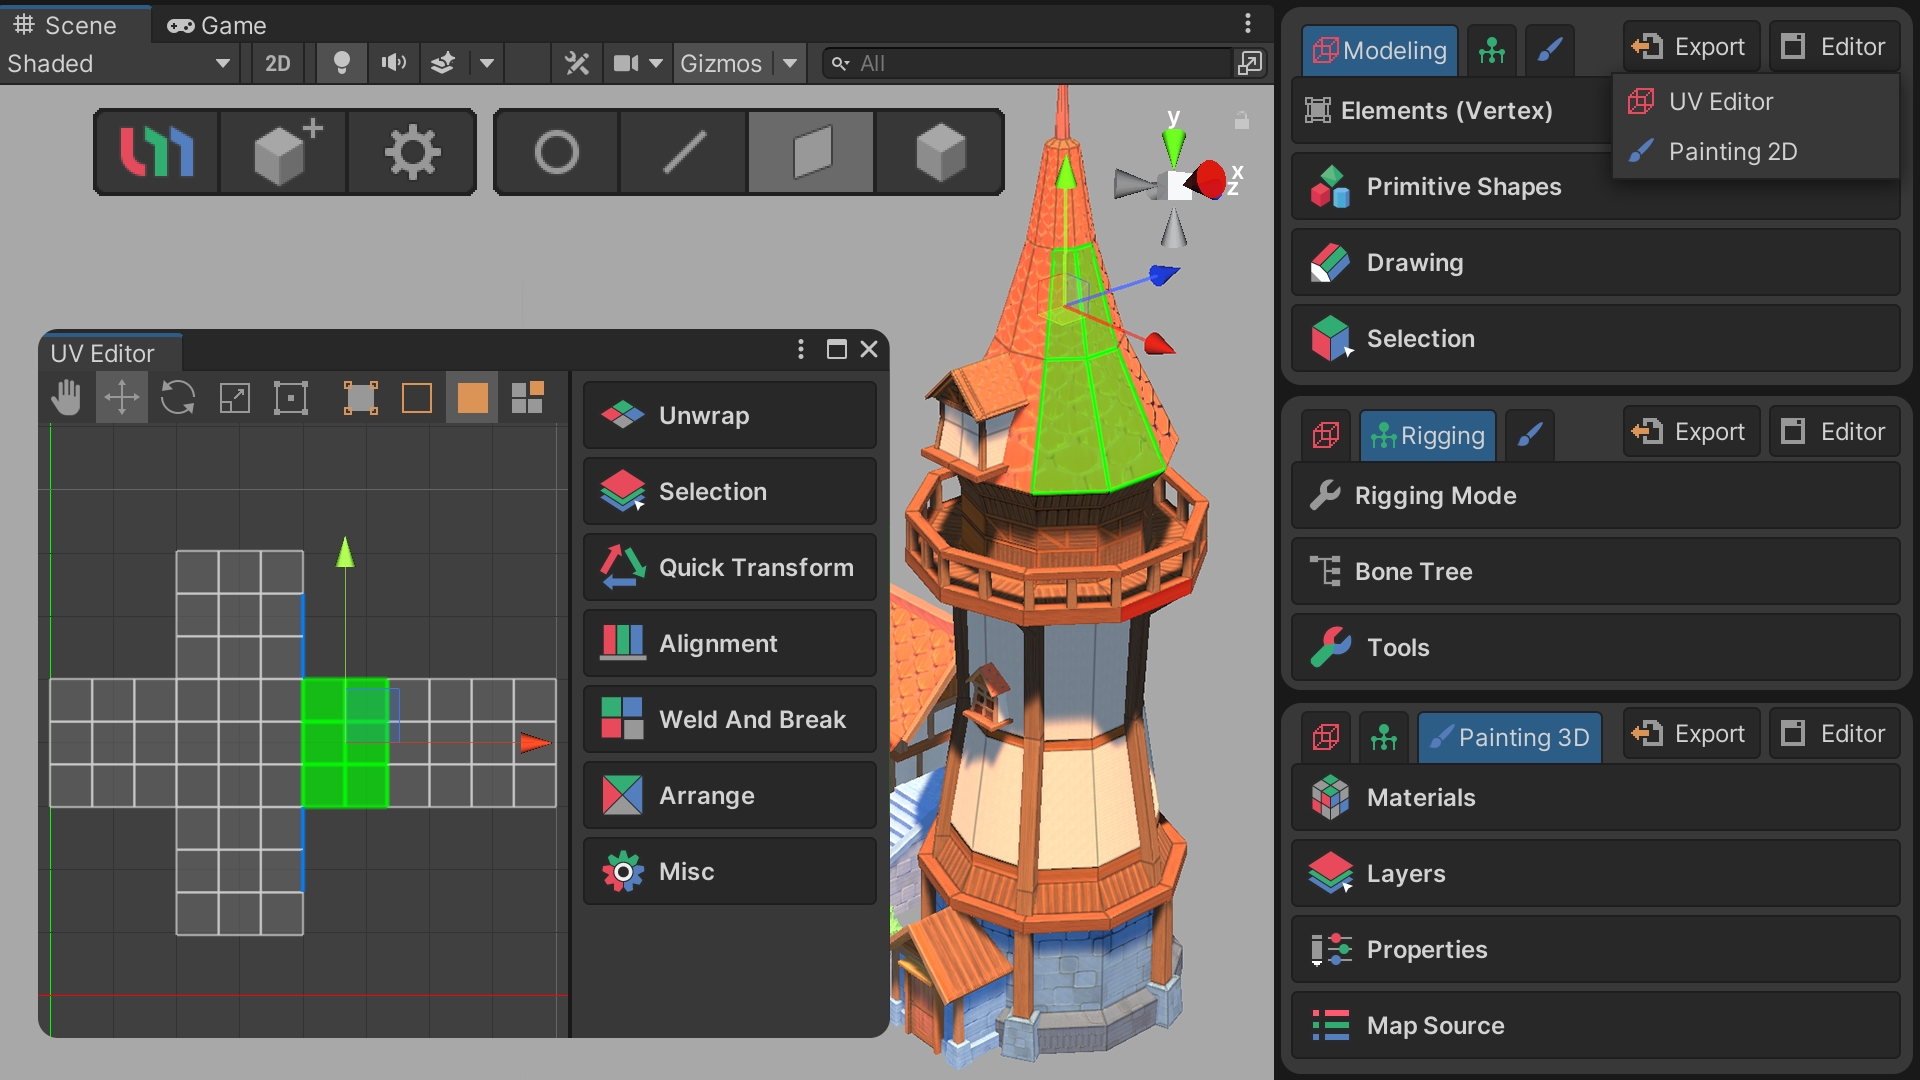Viewport: 1920px width, 1080px height.
Task: Toggle 2D view mode in the Scene view
Action: (277, 63)
